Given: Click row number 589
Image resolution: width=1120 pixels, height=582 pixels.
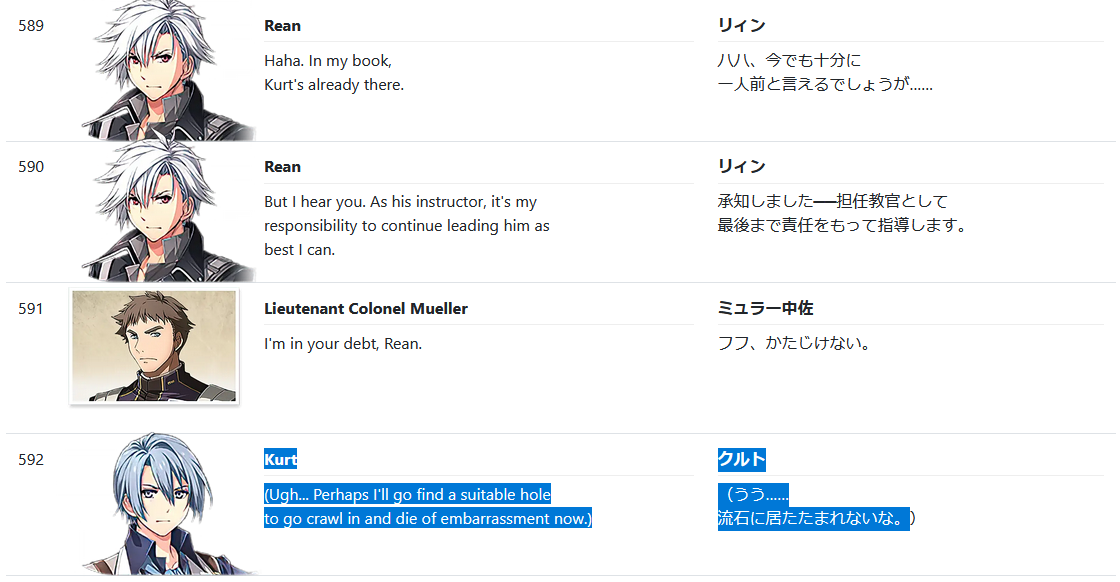Looking at the screenshot, I should point(31,26).
